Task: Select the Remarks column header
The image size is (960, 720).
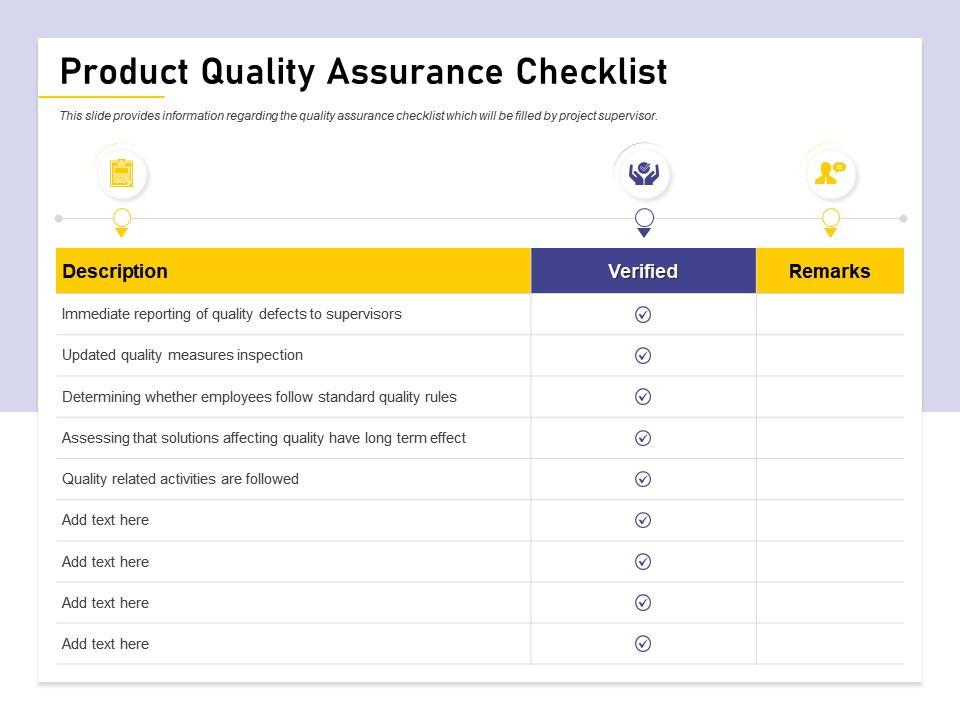Action: click(829, 271)
